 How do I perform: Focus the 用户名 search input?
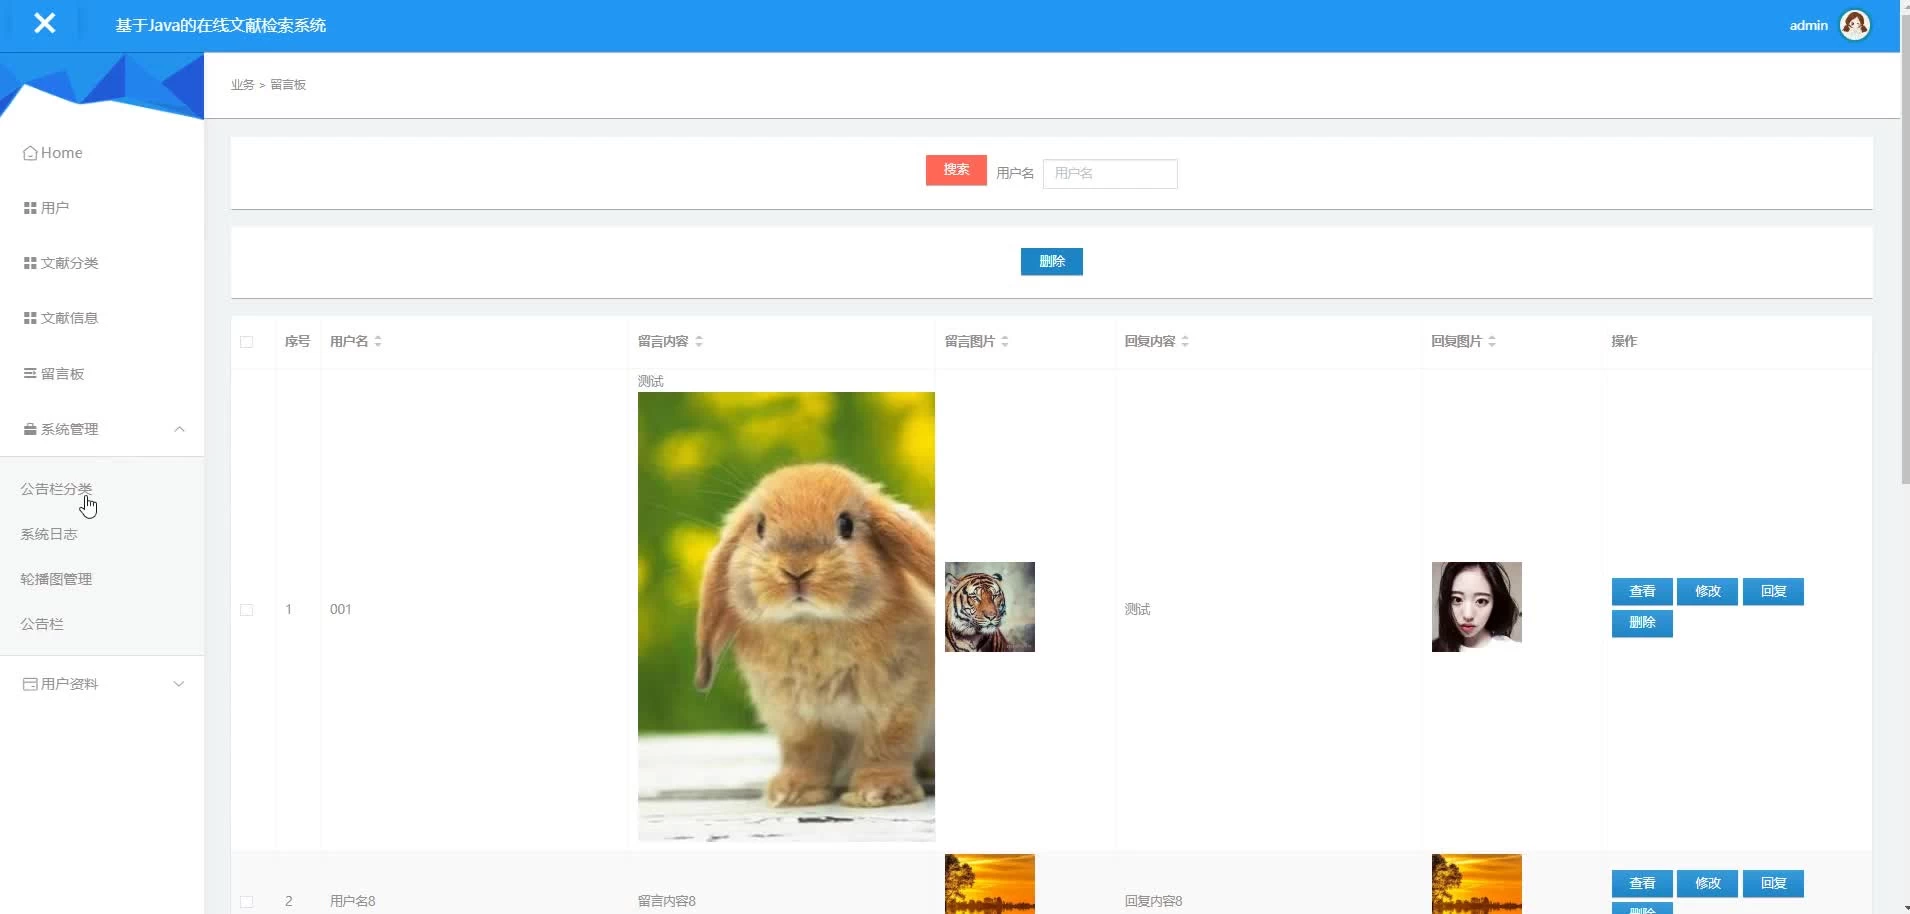1110,174
